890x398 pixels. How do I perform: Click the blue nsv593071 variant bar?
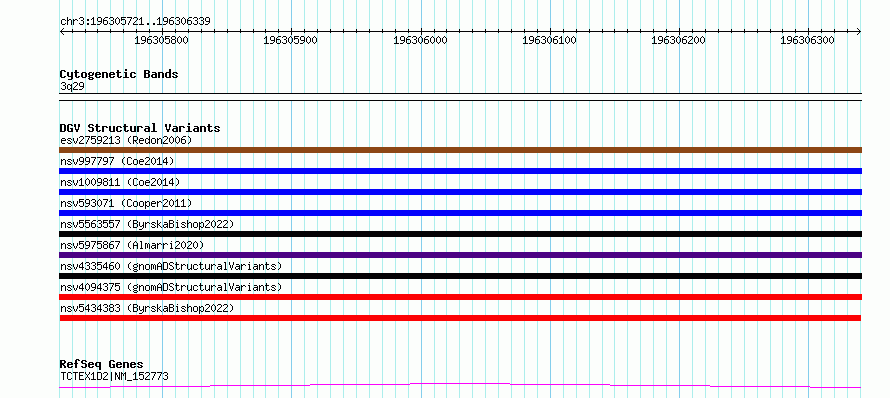click(x=460, y=213)
